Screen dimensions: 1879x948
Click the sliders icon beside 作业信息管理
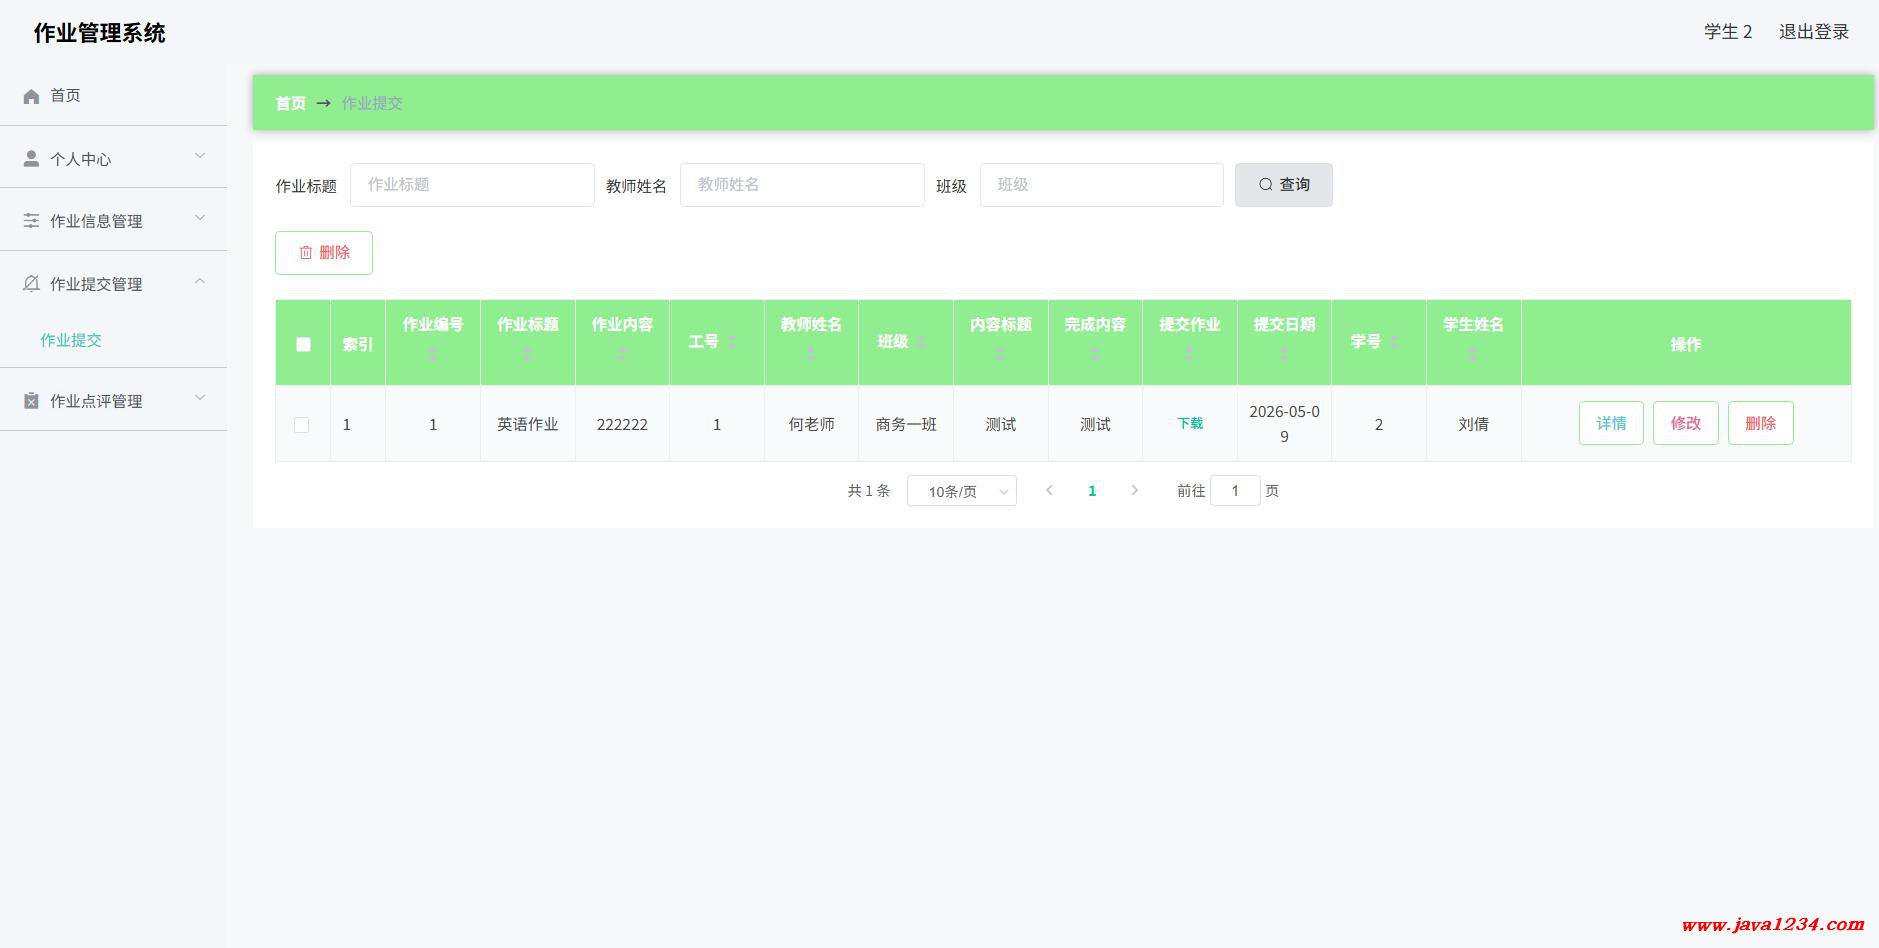click(31, 221)
